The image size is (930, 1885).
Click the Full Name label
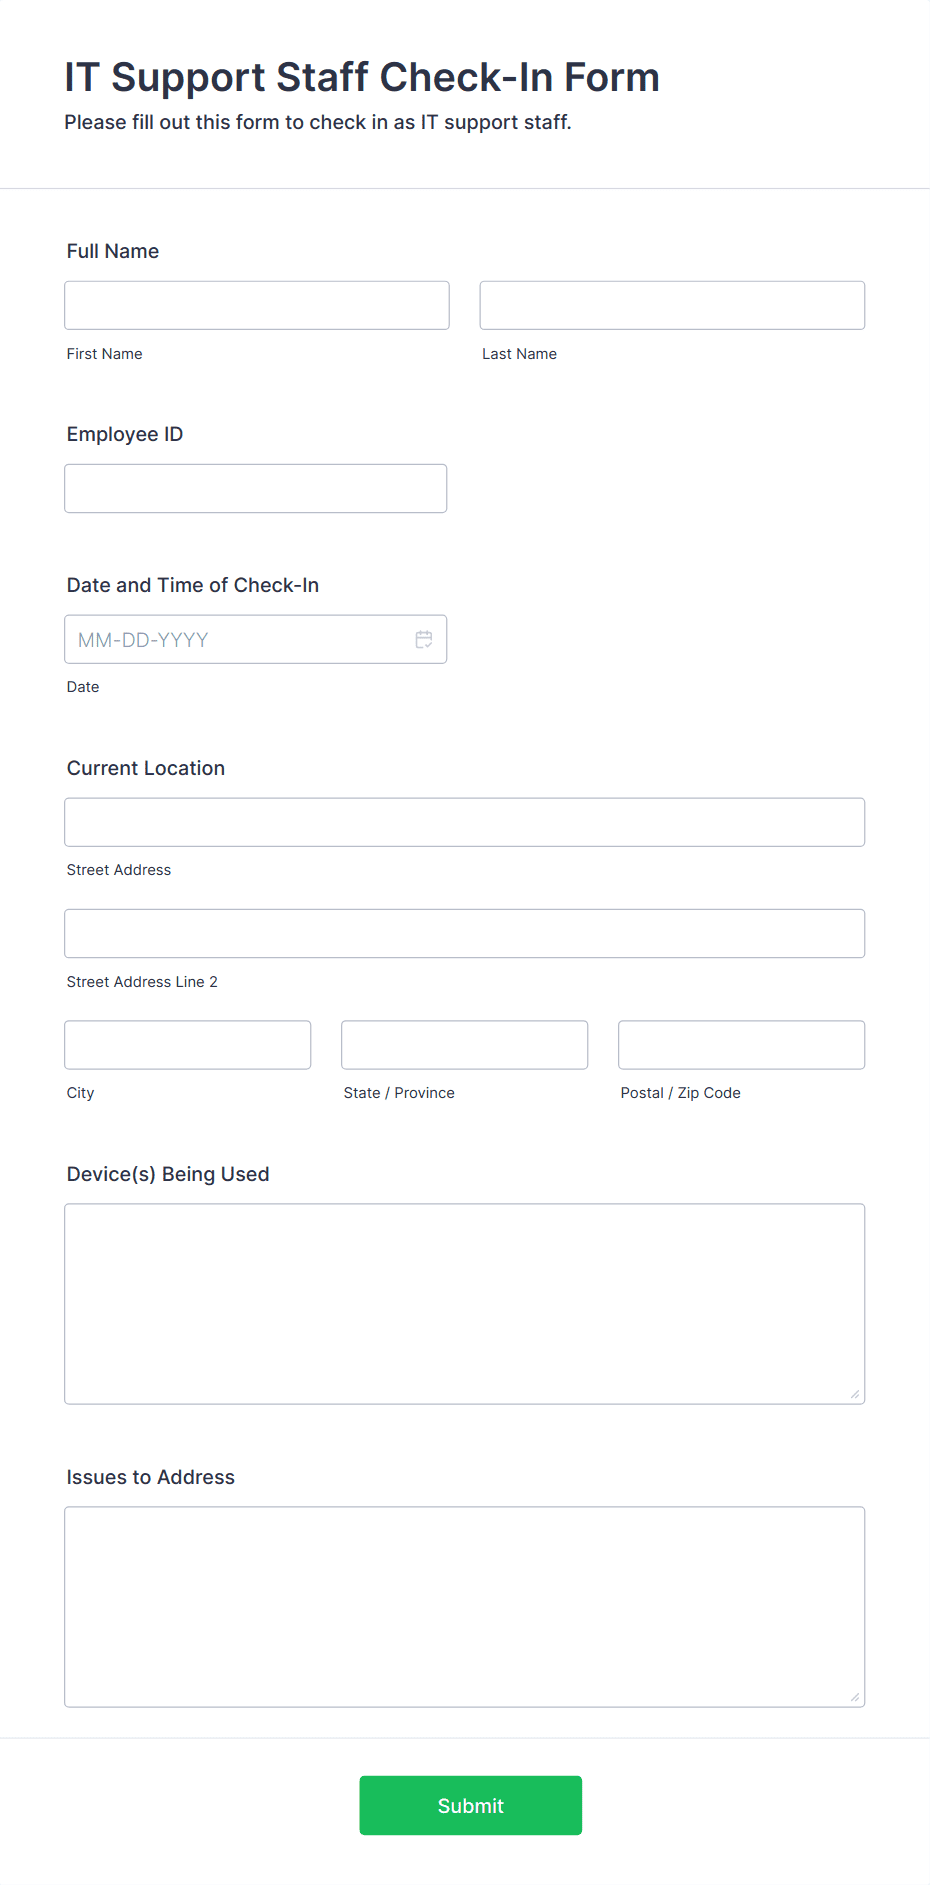(x=113, y=251)
